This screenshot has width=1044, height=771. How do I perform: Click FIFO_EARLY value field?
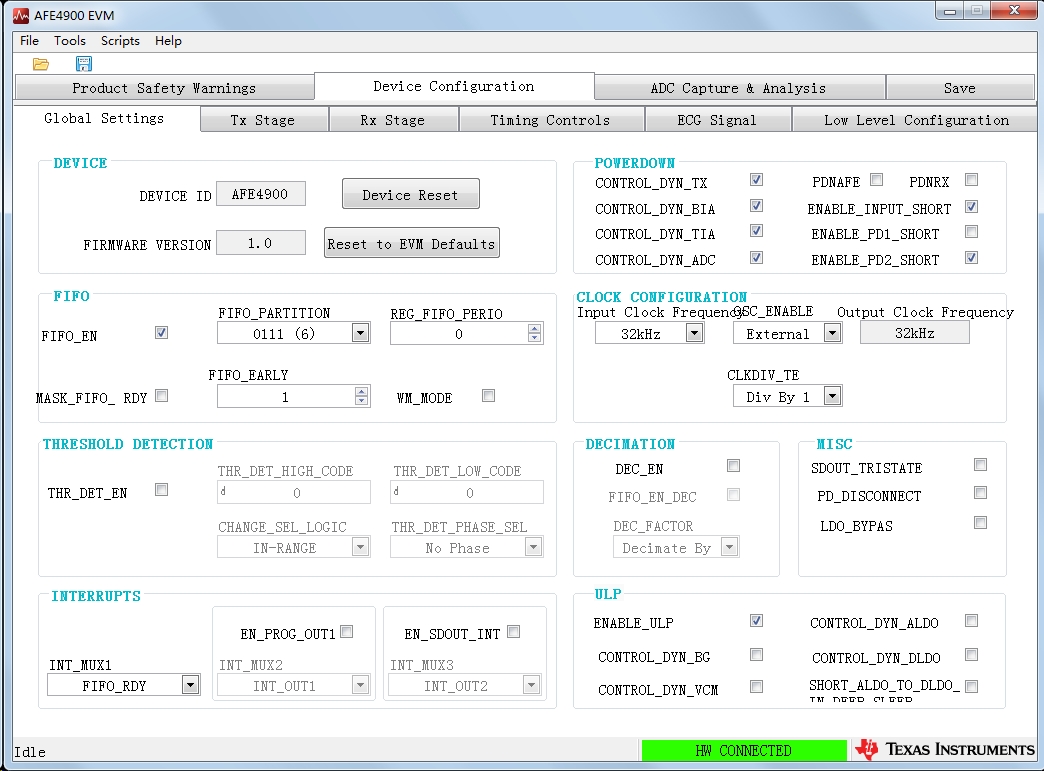(x=286, y=397)
